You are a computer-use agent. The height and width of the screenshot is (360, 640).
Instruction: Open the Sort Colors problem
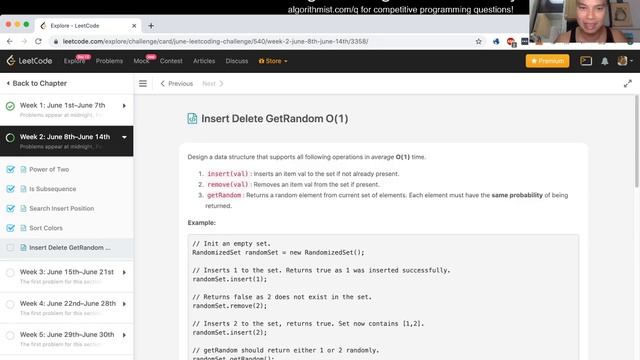pos(46,228)
